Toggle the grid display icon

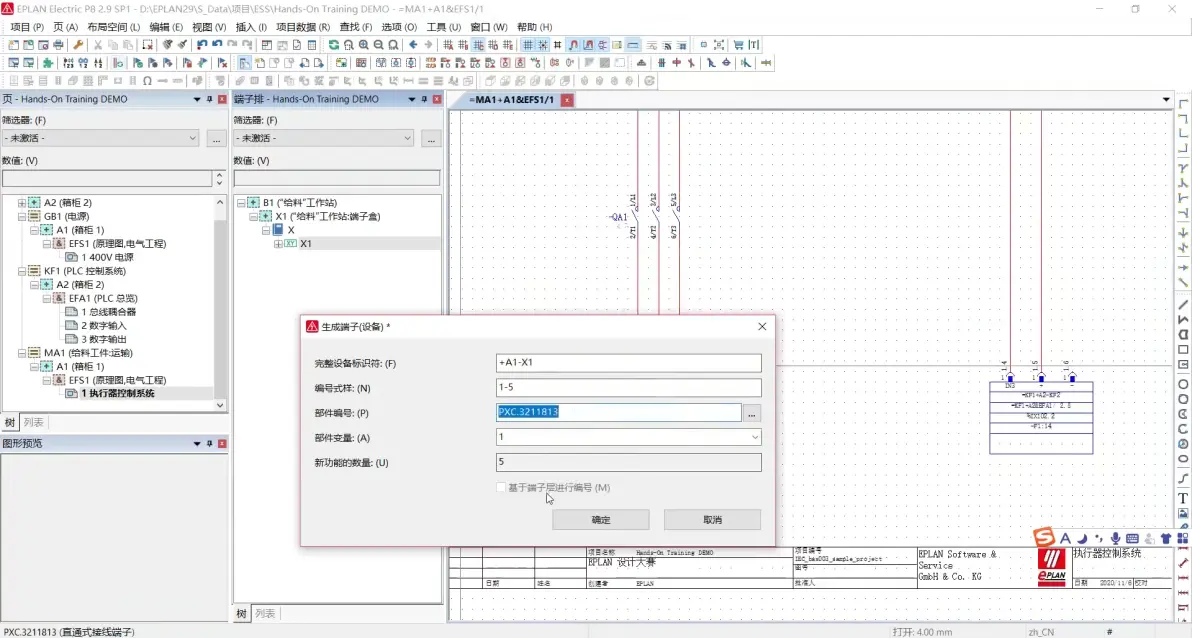click(528, 45)
